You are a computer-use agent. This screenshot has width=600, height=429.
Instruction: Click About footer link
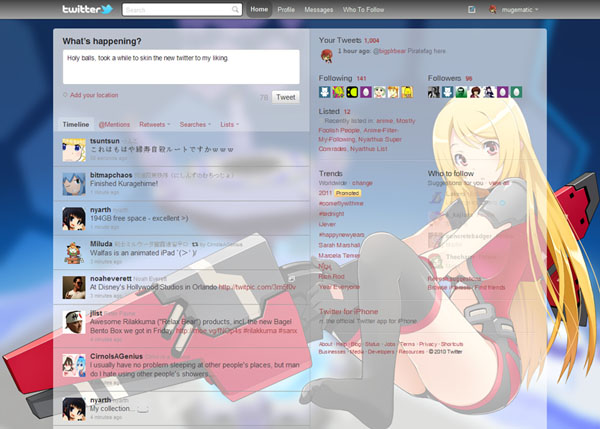tap(325, 344)
